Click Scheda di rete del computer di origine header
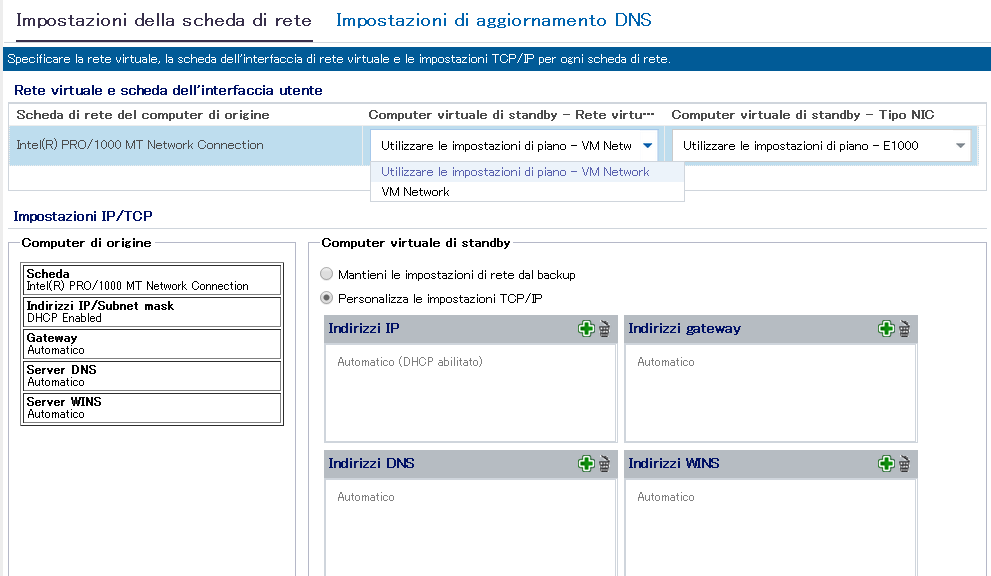This screenshot has height=576, width=991. tap(143, 115)
